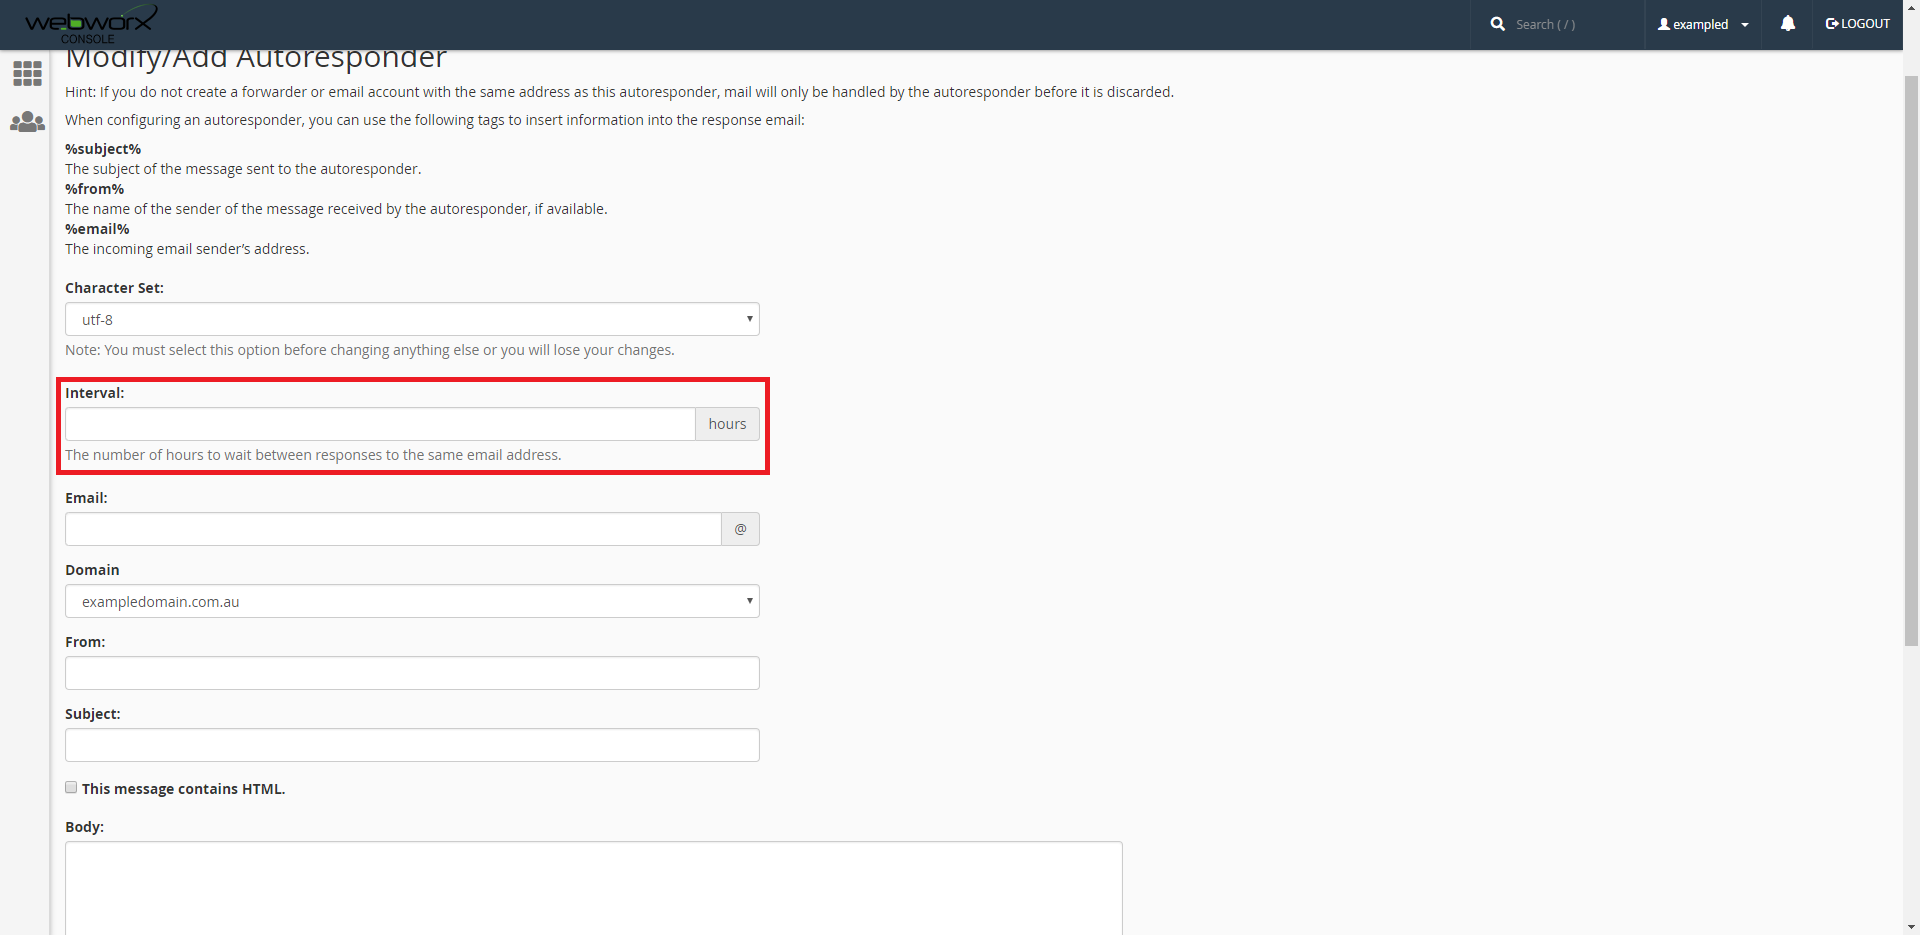Open the users group sidebar icon
This screenshot has height=935, width=1920.
27,122
